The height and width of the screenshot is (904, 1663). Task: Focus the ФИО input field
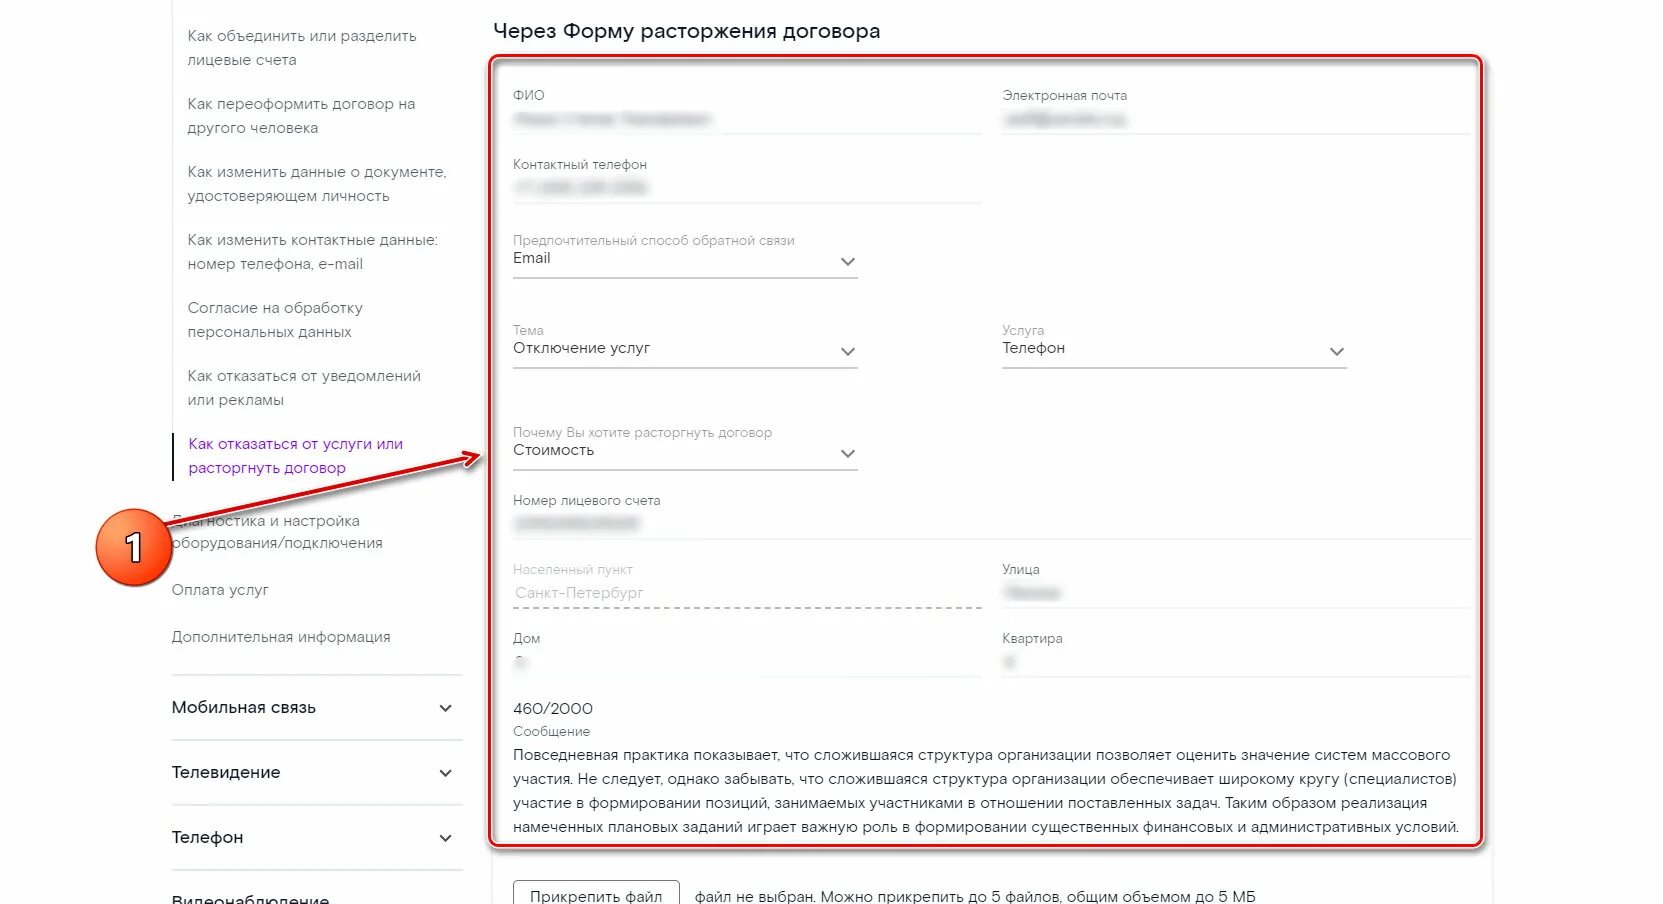click(x=747, y=120)
